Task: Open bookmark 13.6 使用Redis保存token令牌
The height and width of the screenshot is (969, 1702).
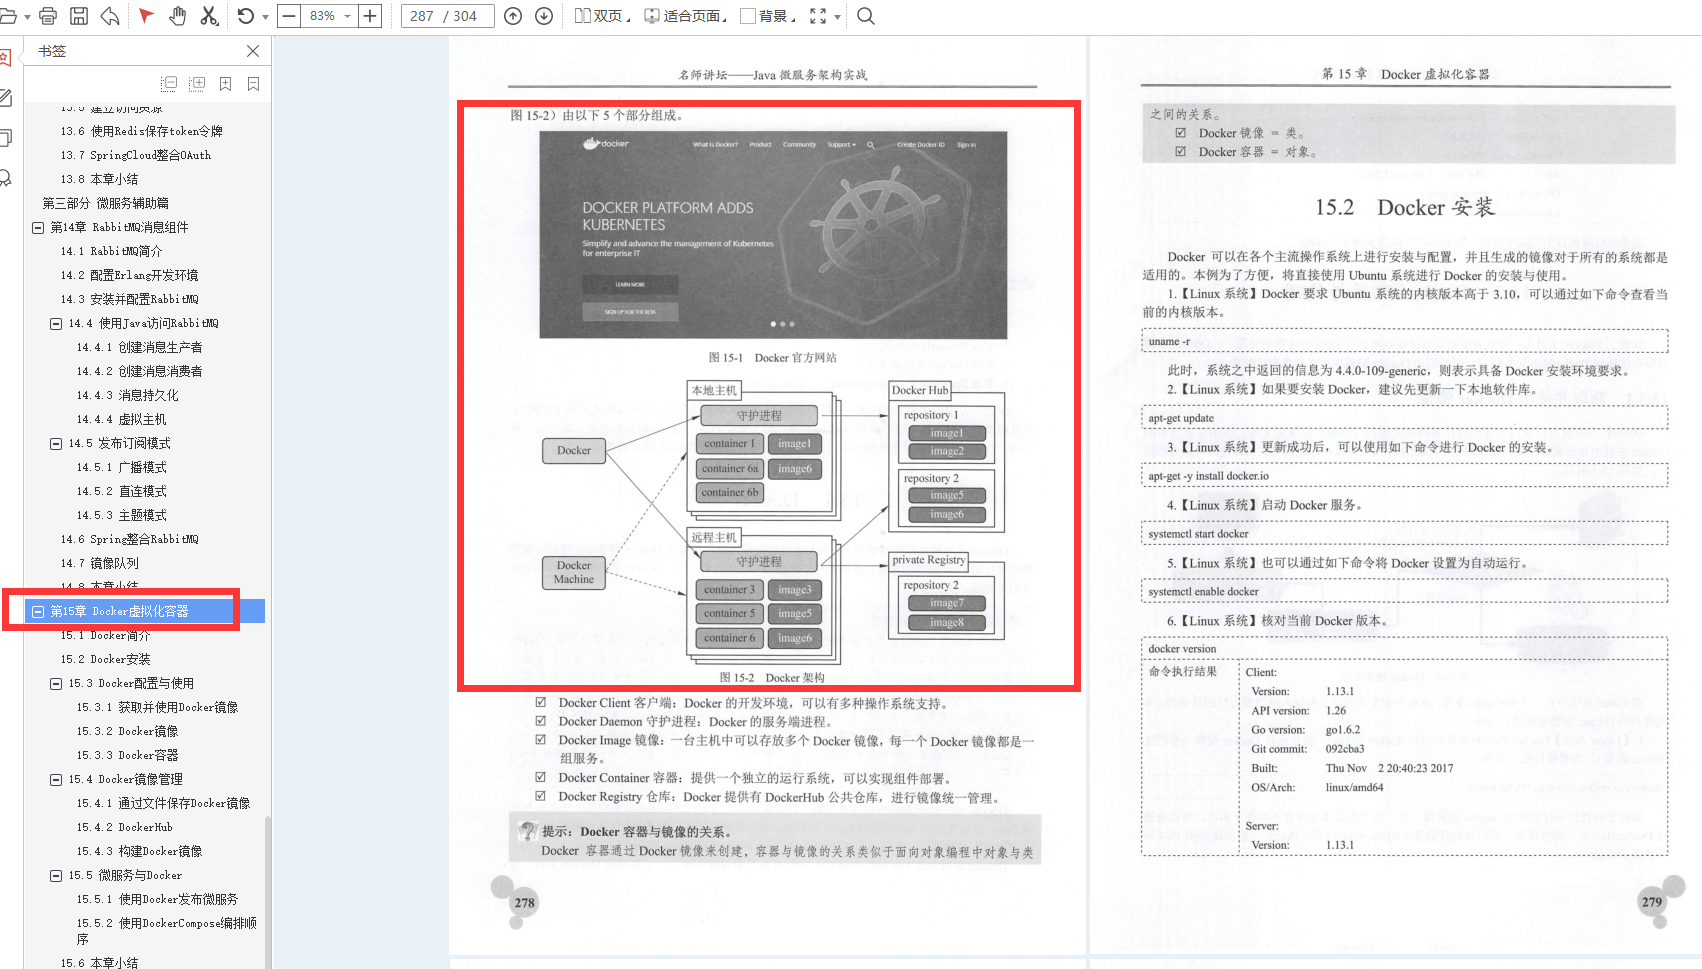Action: (141, 131)
